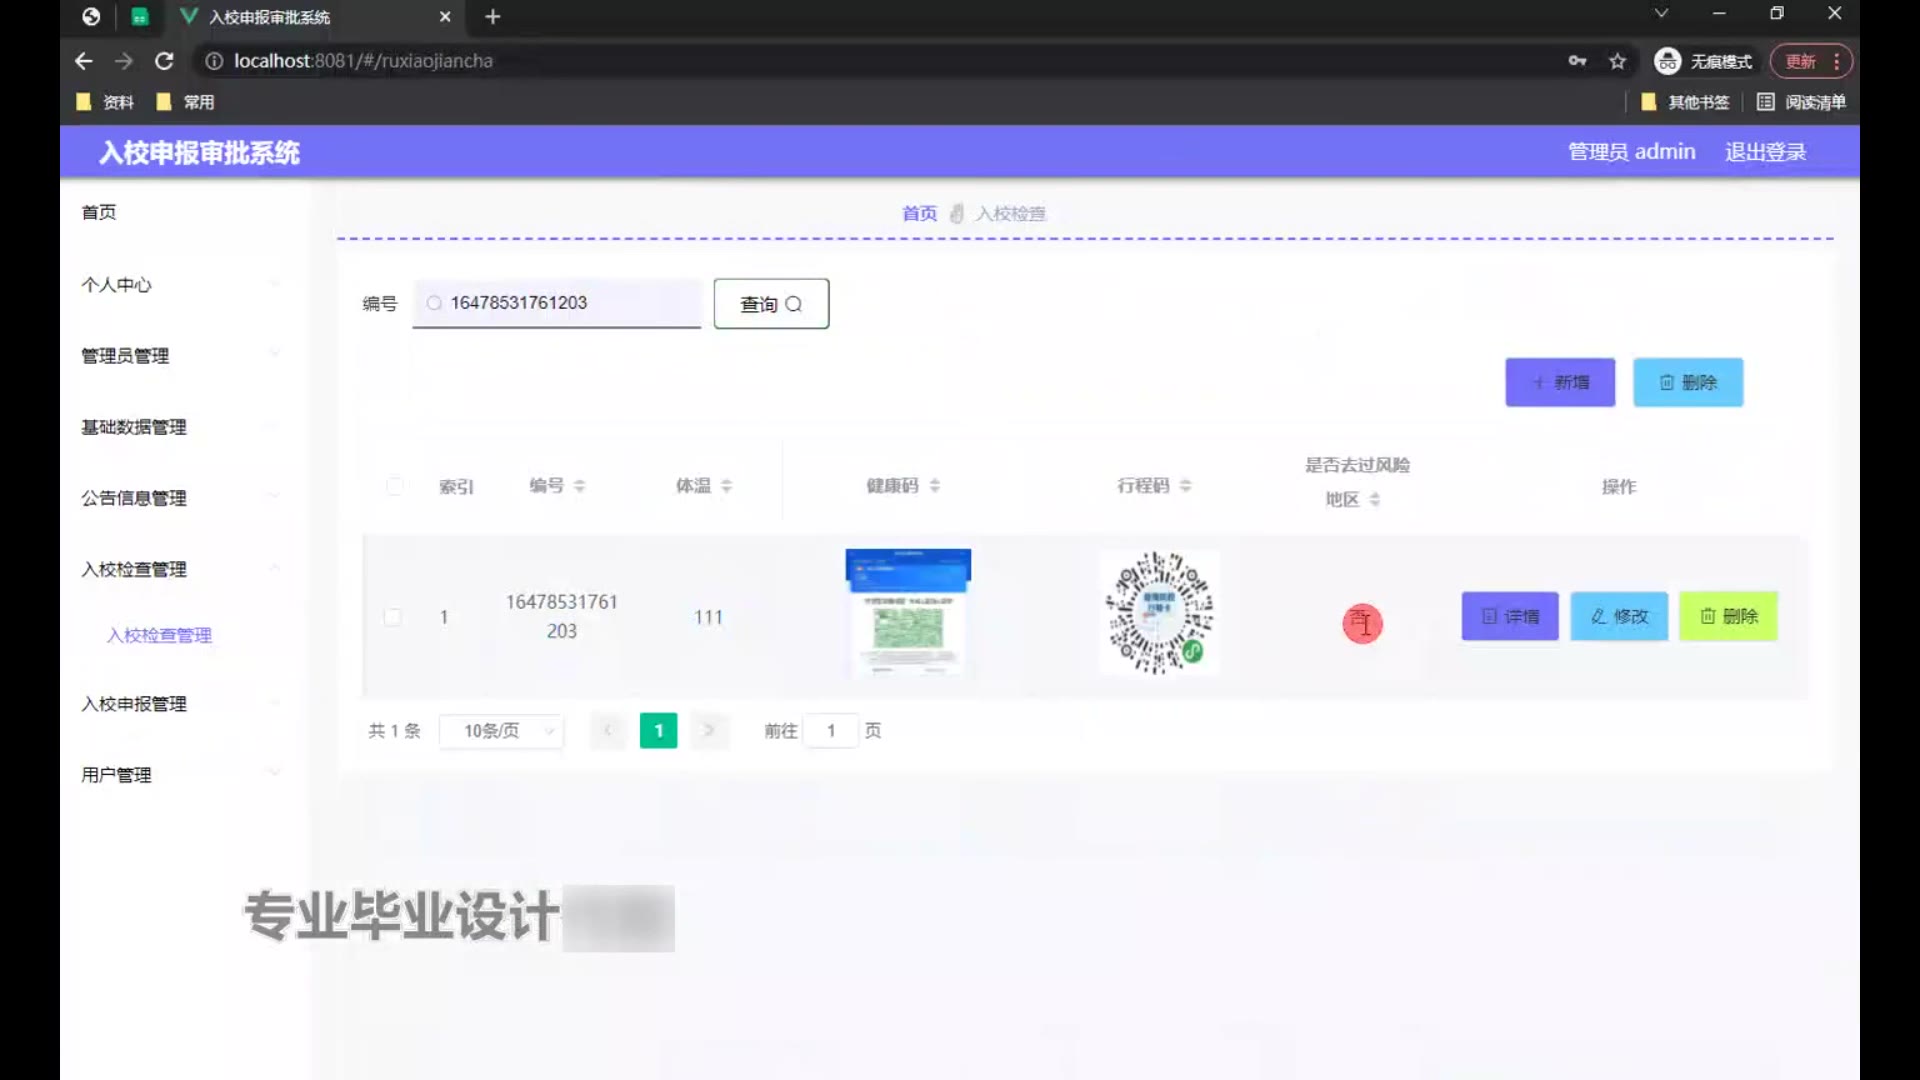1920x1080 pixels.
Task: Open the 首页 sidebar menu item
Action: click(x=99, y=212)
